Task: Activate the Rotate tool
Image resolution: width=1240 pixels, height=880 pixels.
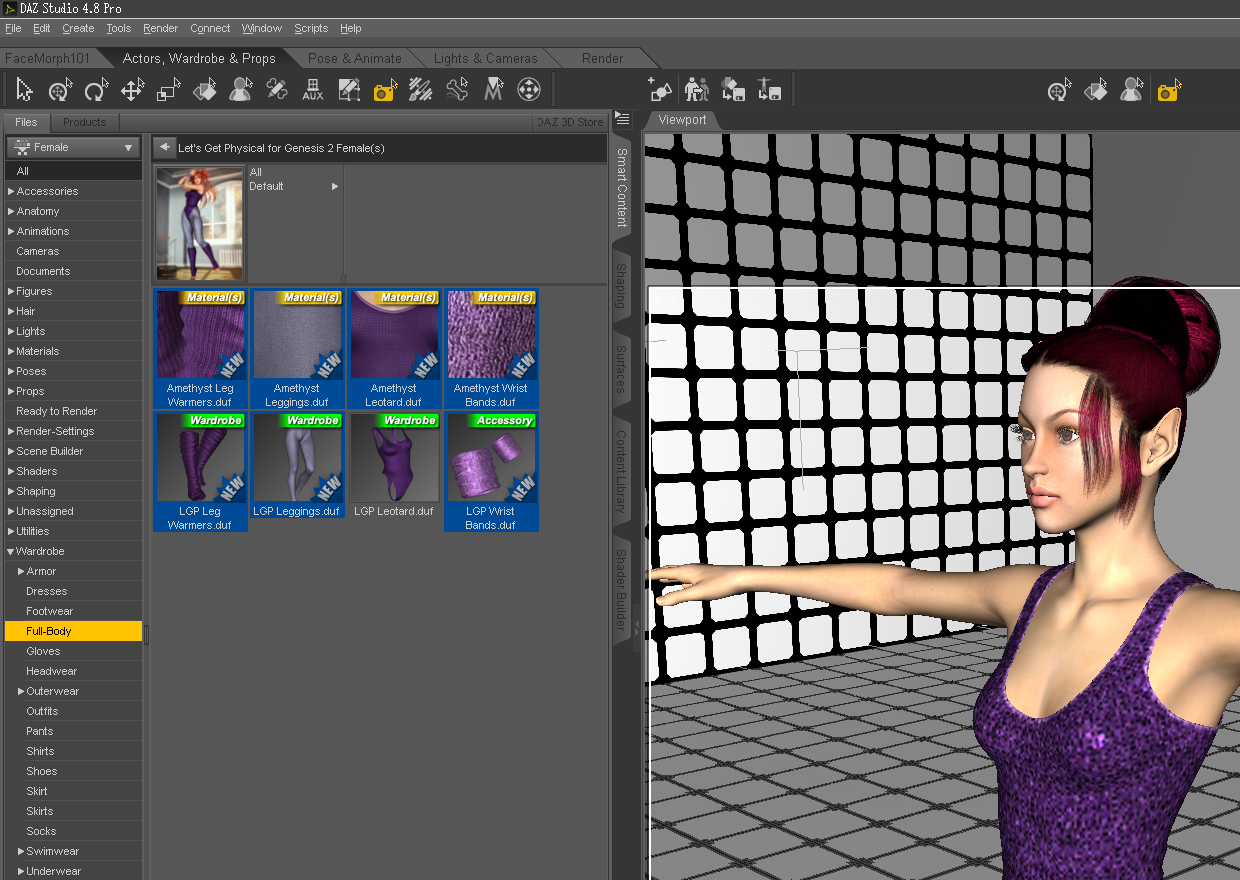Action: (96, 91)
